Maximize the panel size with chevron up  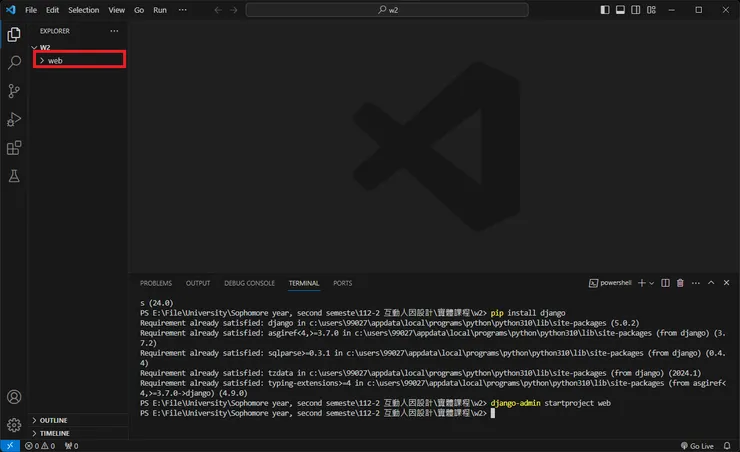point(709,283)
